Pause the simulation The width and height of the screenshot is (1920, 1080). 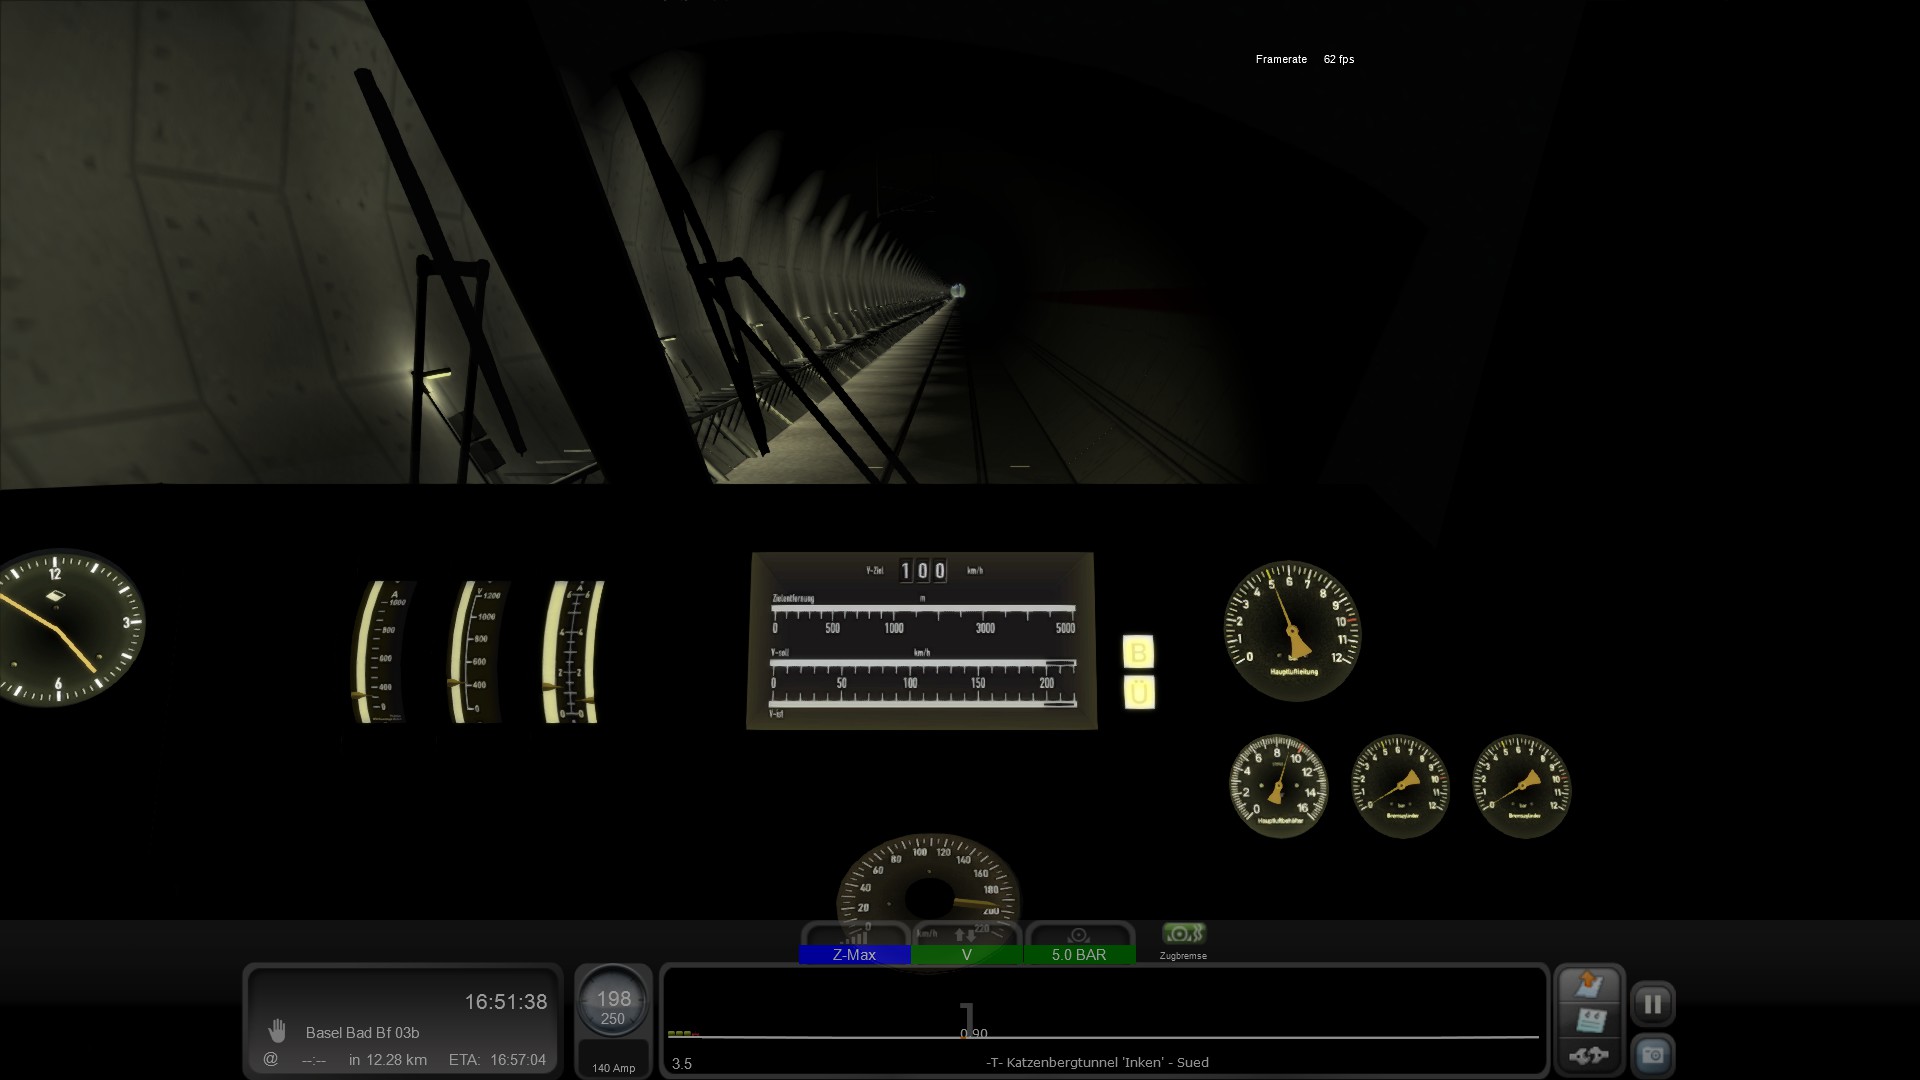click(x=1653, y=1003)
